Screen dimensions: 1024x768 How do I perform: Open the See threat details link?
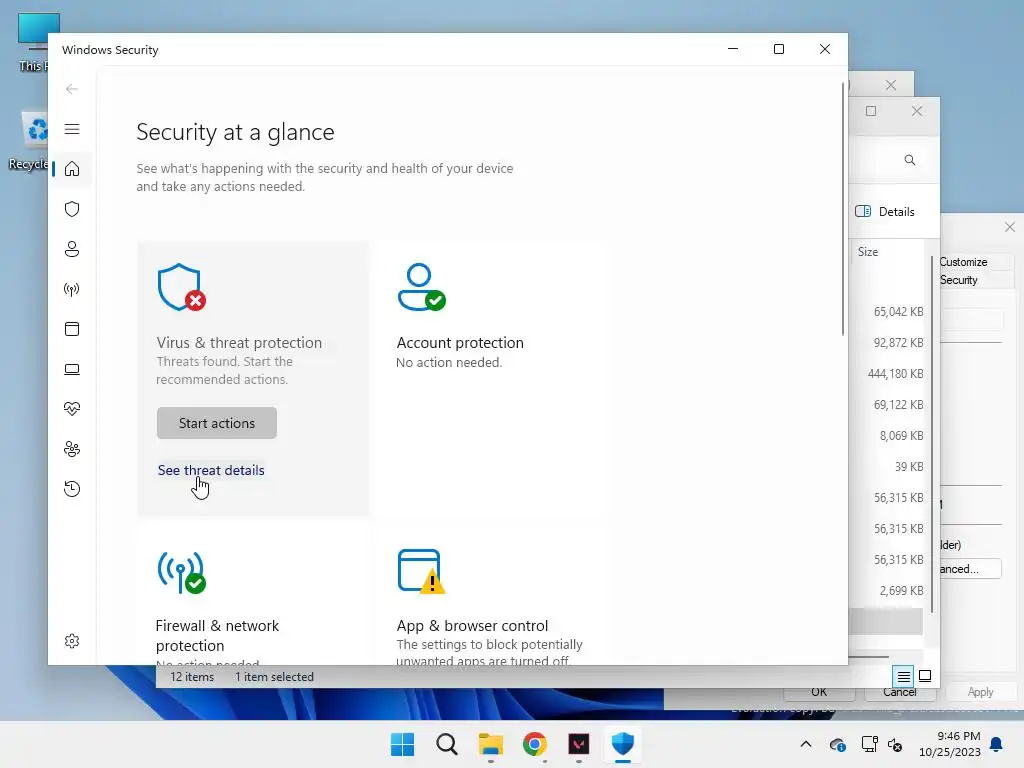[211, 470]
